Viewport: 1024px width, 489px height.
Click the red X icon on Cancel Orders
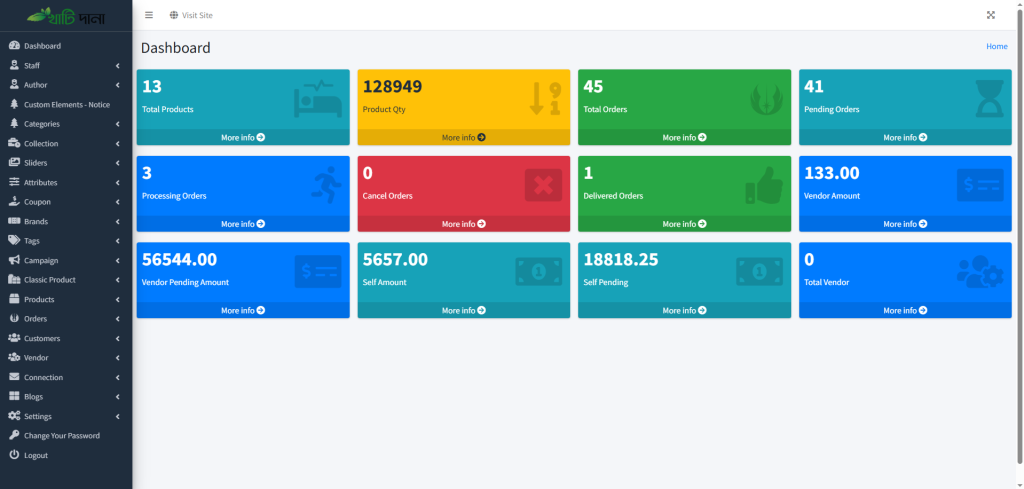point(543,185)
